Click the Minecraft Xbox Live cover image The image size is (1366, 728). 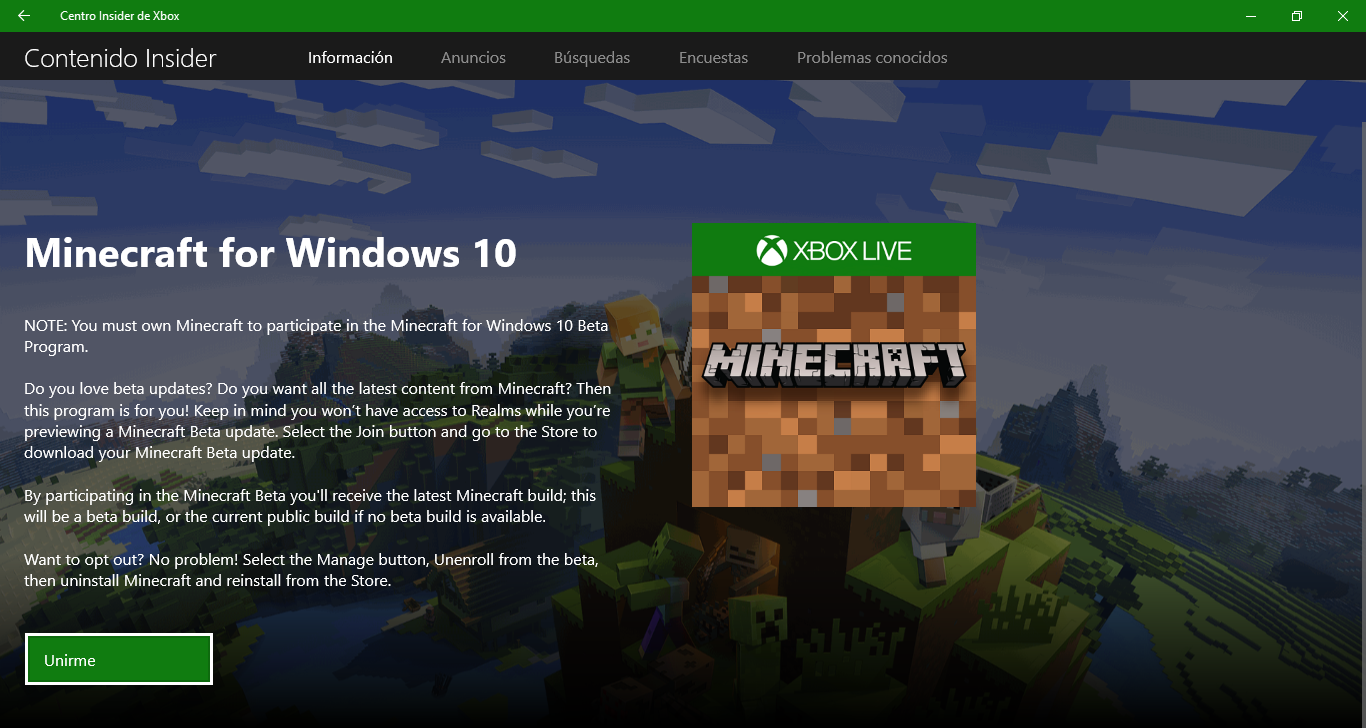(834, 365)
